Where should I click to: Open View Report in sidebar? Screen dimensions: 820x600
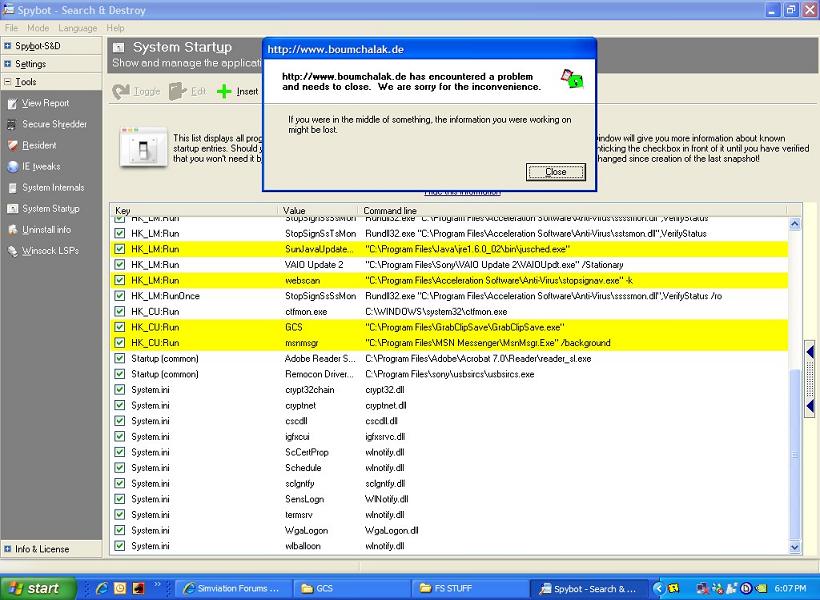[x=45, y=103]
